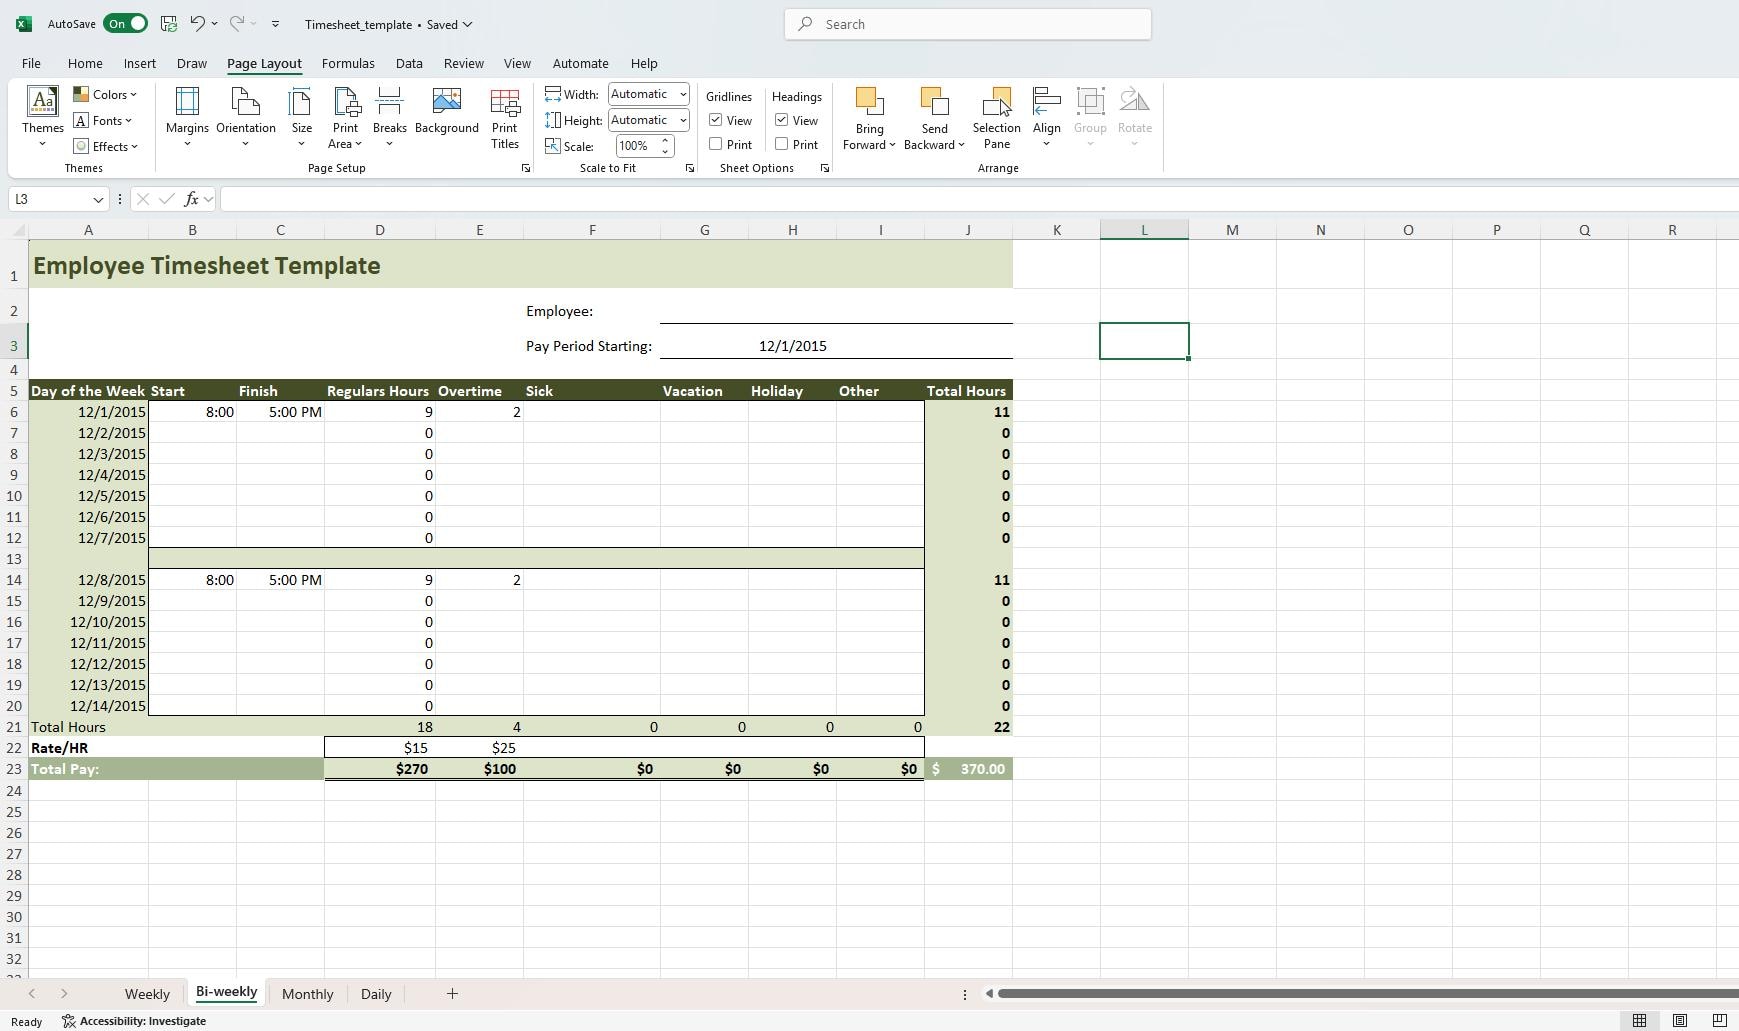
Task: Uncheck Gridlines View checkbox
Action: 716,120
